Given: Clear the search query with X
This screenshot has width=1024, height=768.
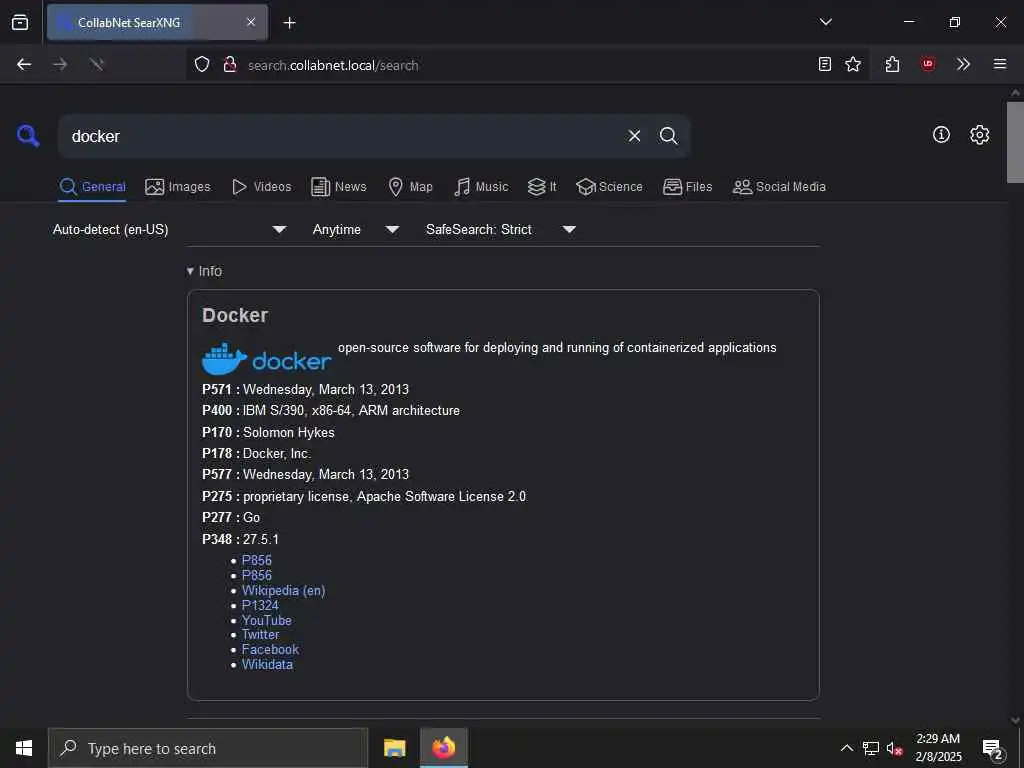Looking at the screenshot, I should click(634, 136).
